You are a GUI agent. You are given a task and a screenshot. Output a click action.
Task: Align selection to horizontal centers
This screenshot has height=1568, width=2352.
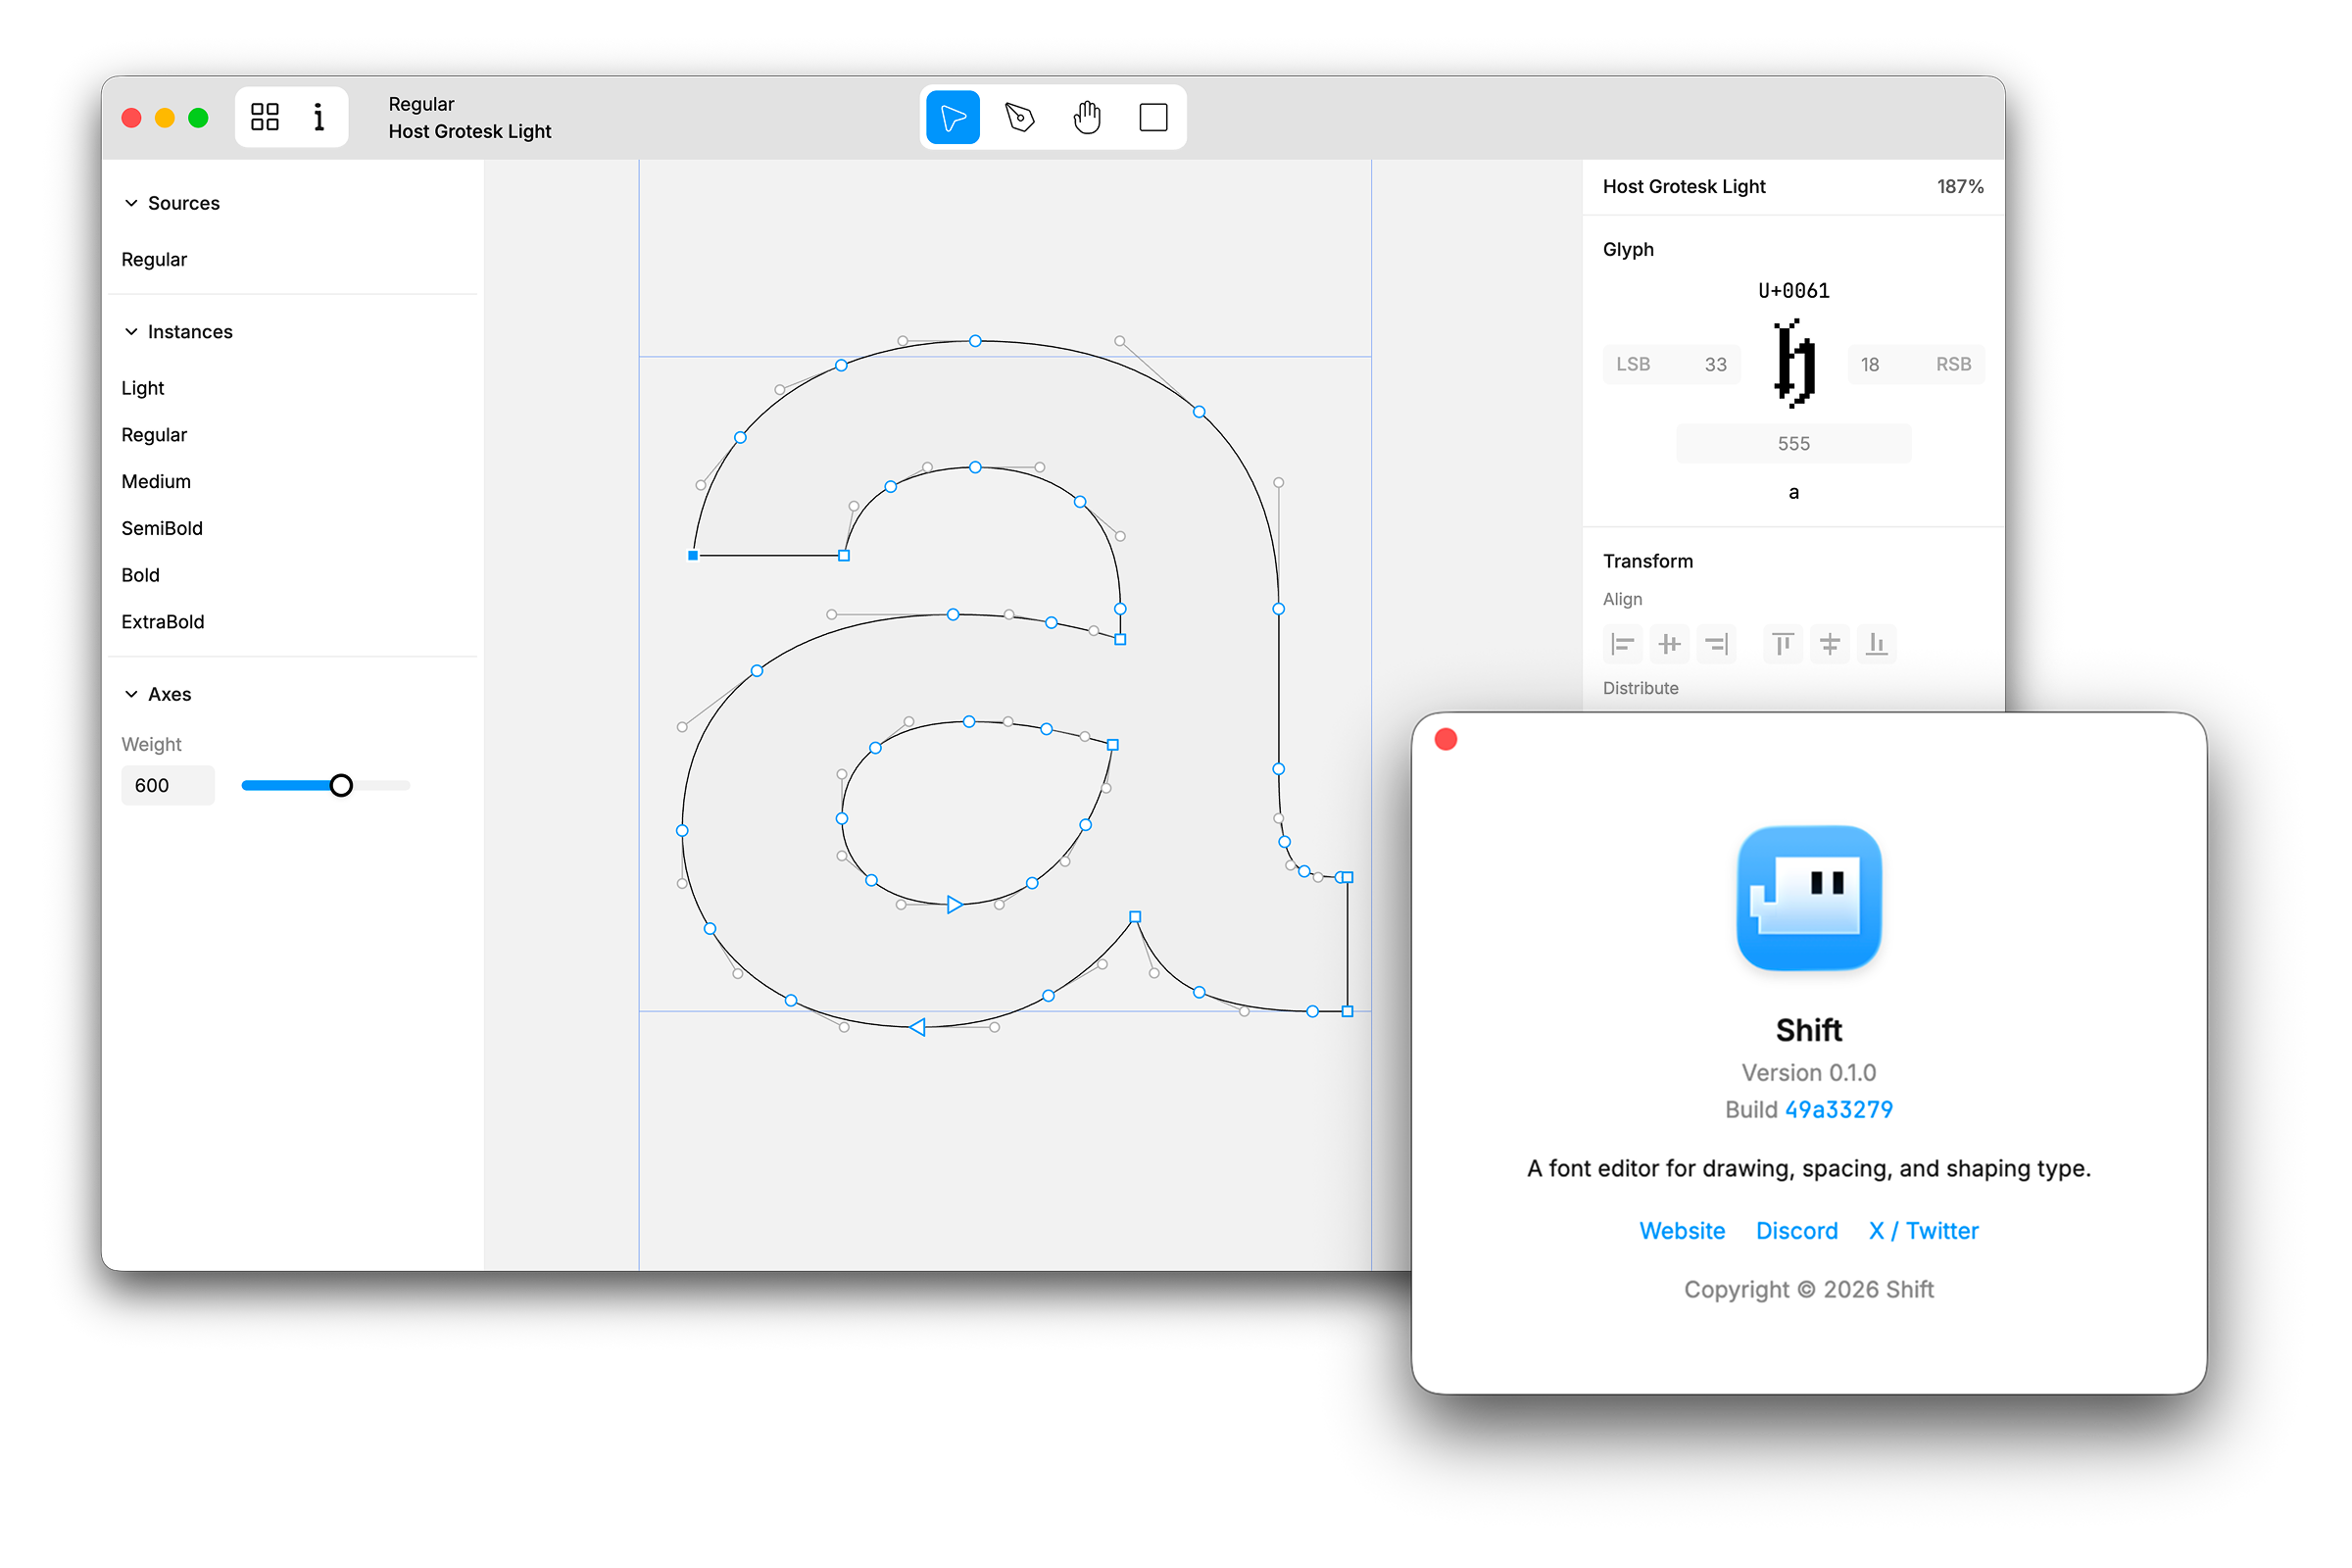1670,644
